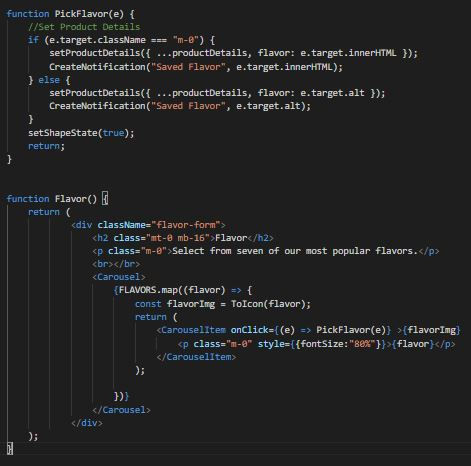Screen dimensions: 471x466
Task: Click the closing "</h2>" tag
Action: click(x=260, y=238)
